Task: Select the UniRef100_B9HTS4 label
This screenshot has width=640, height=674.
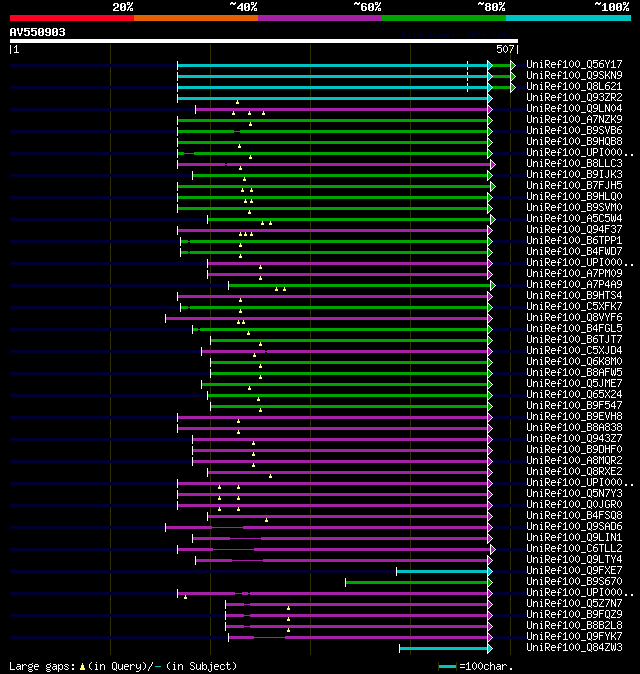Action: tap(574, 296)
